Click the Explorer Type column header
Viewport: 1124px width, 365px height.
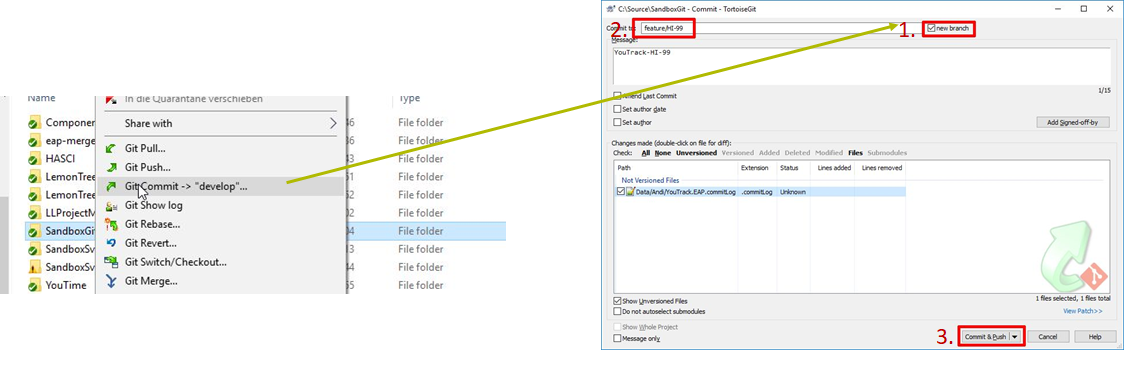409,98
